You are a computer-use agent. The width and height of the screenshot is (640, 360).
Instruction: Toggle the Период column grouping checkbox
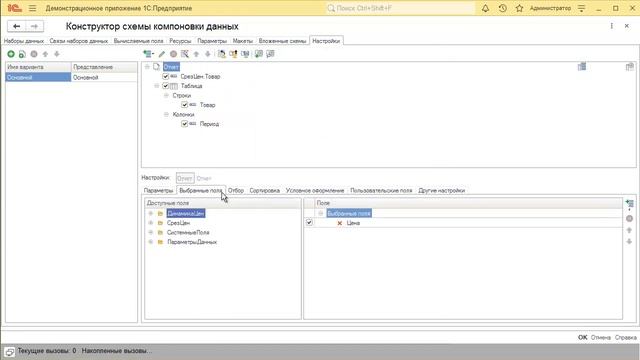tap(184, 124)
